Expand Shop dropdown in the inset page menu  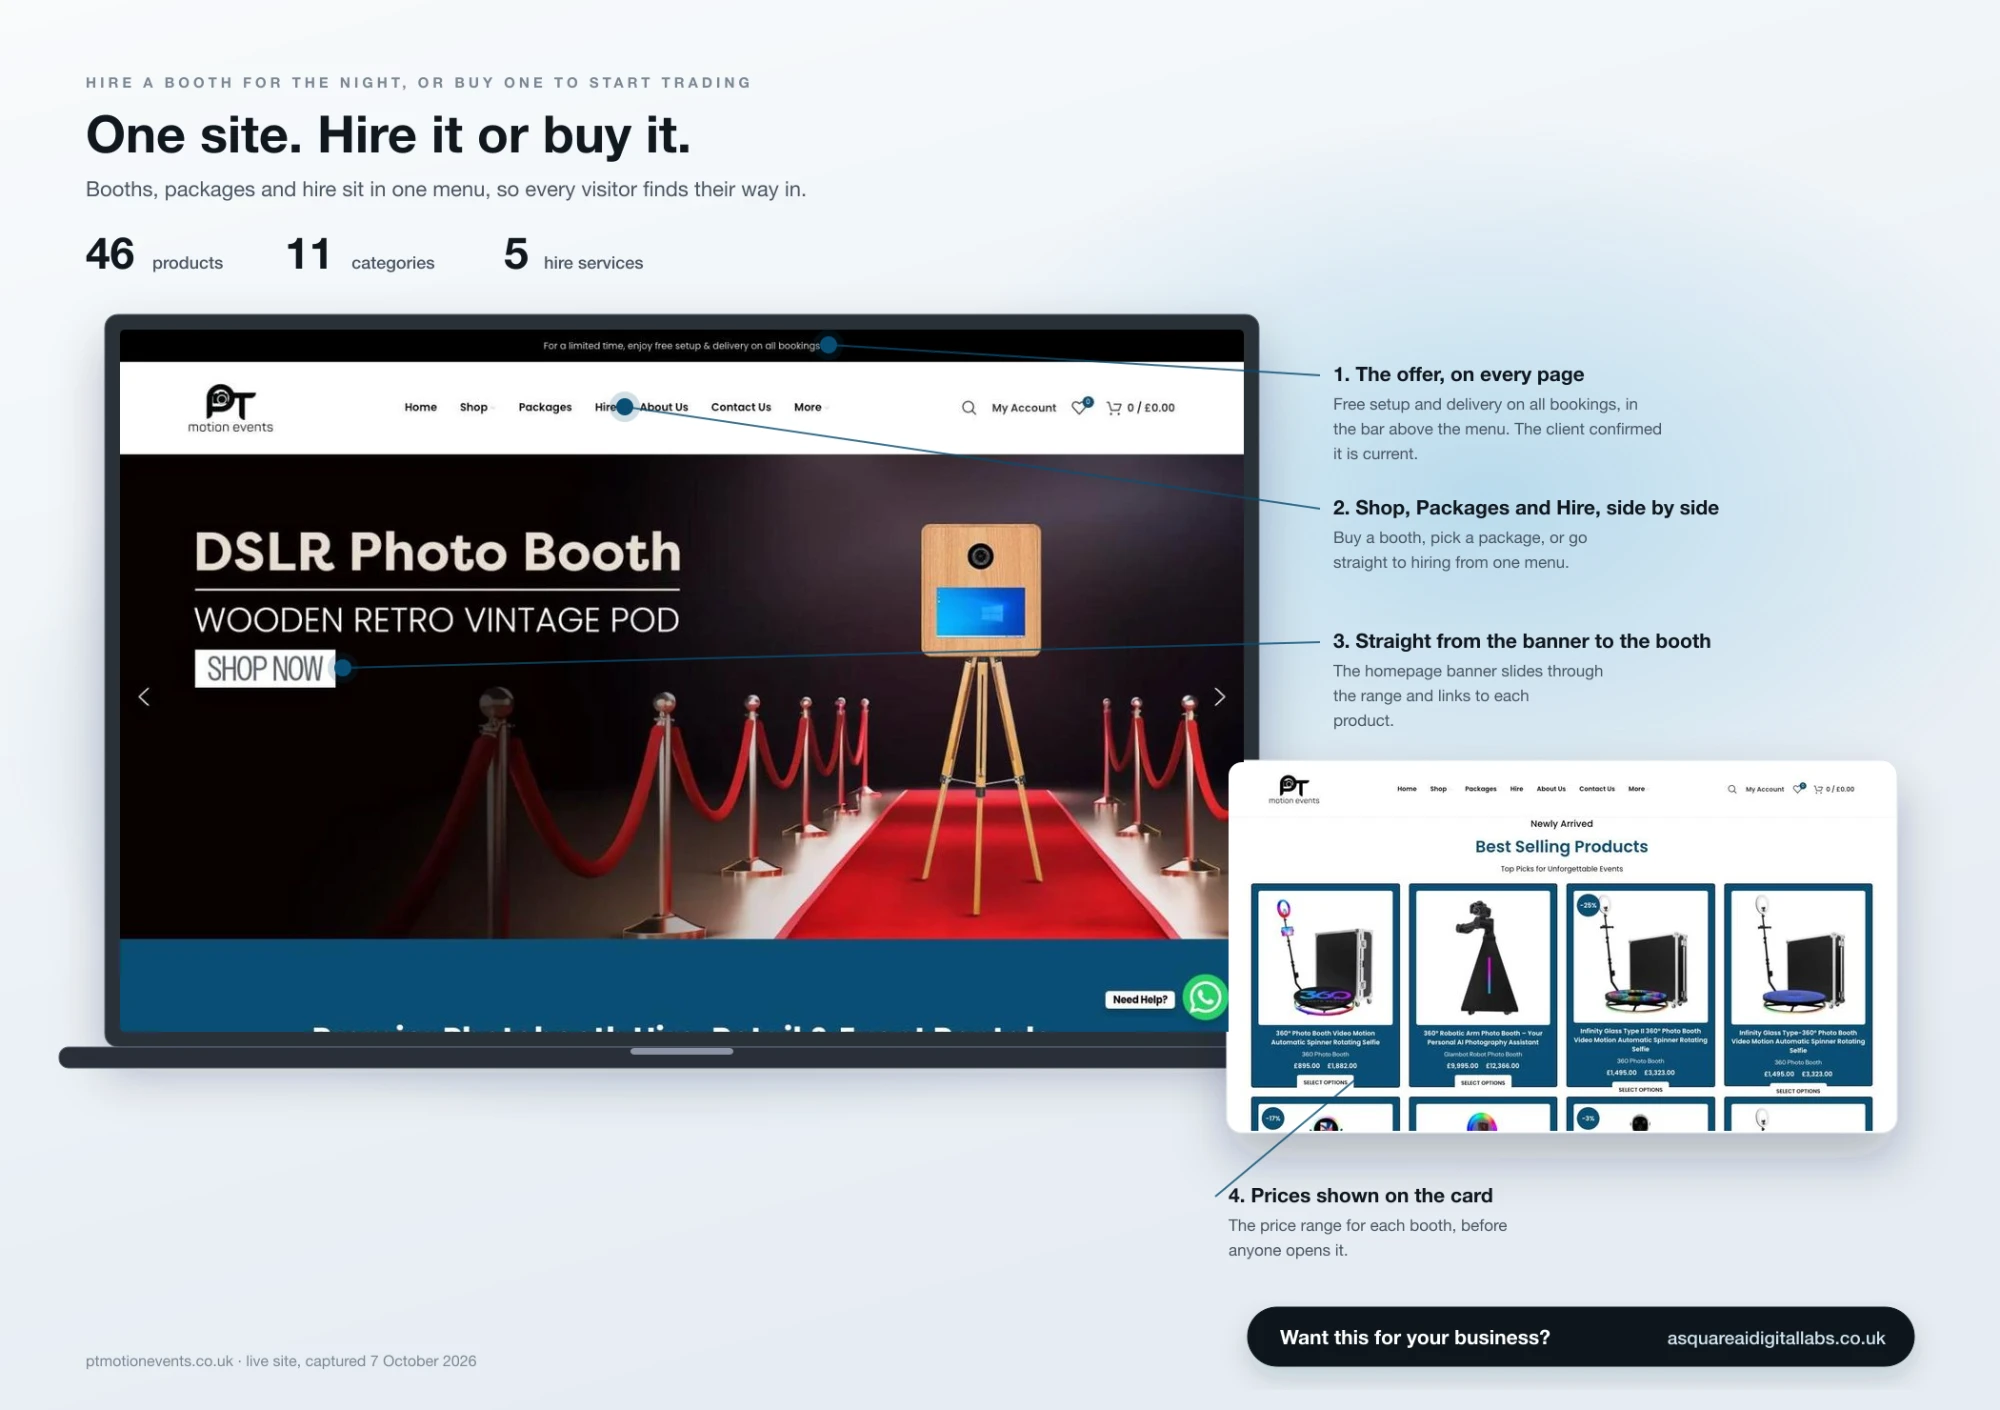[1438, 789]
